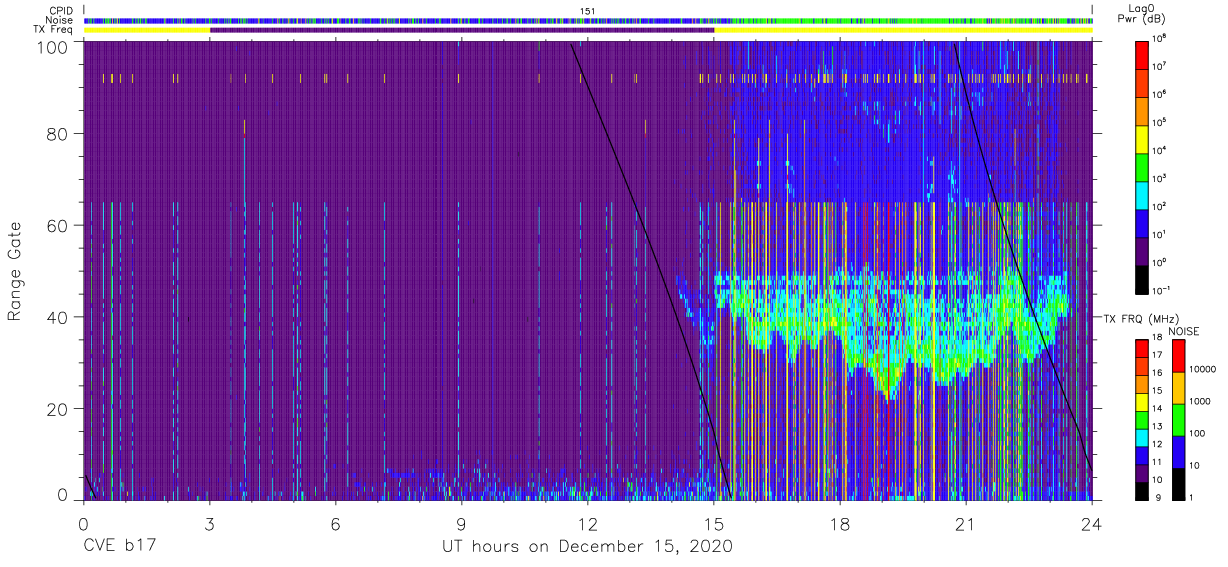1228x567 pixels.
Task: Click the multicolored Noise strip above the plot
Action: pyautogui.click(x=588, y=20)
